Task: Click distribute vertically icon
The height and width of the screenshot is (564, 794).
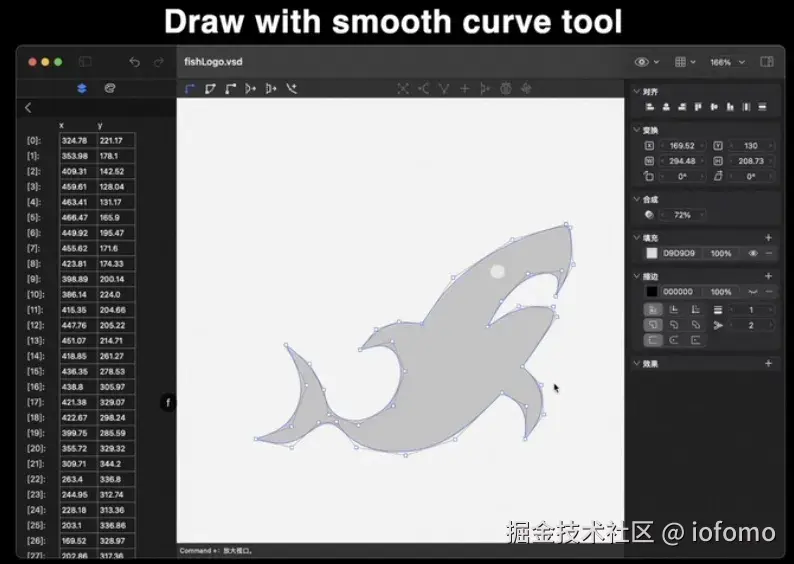Action: tap(762, 107)
